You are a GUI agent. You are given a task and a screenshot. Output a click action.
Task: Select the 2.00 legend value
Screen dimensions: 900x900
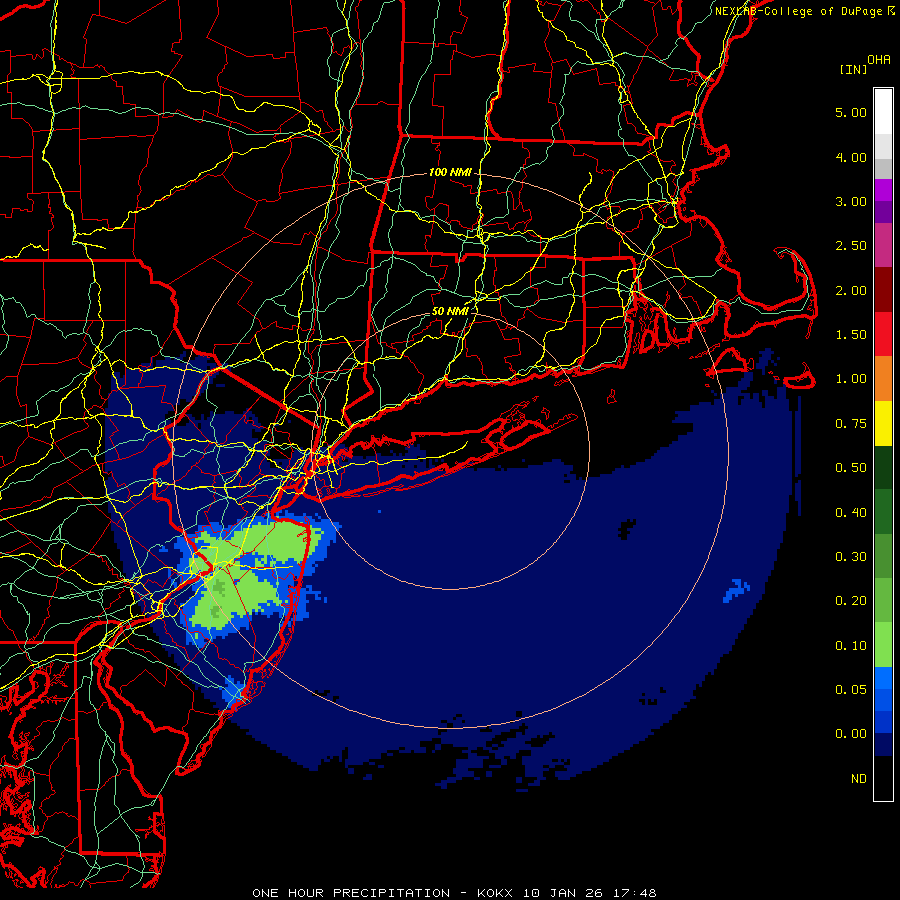click(851, 290)
